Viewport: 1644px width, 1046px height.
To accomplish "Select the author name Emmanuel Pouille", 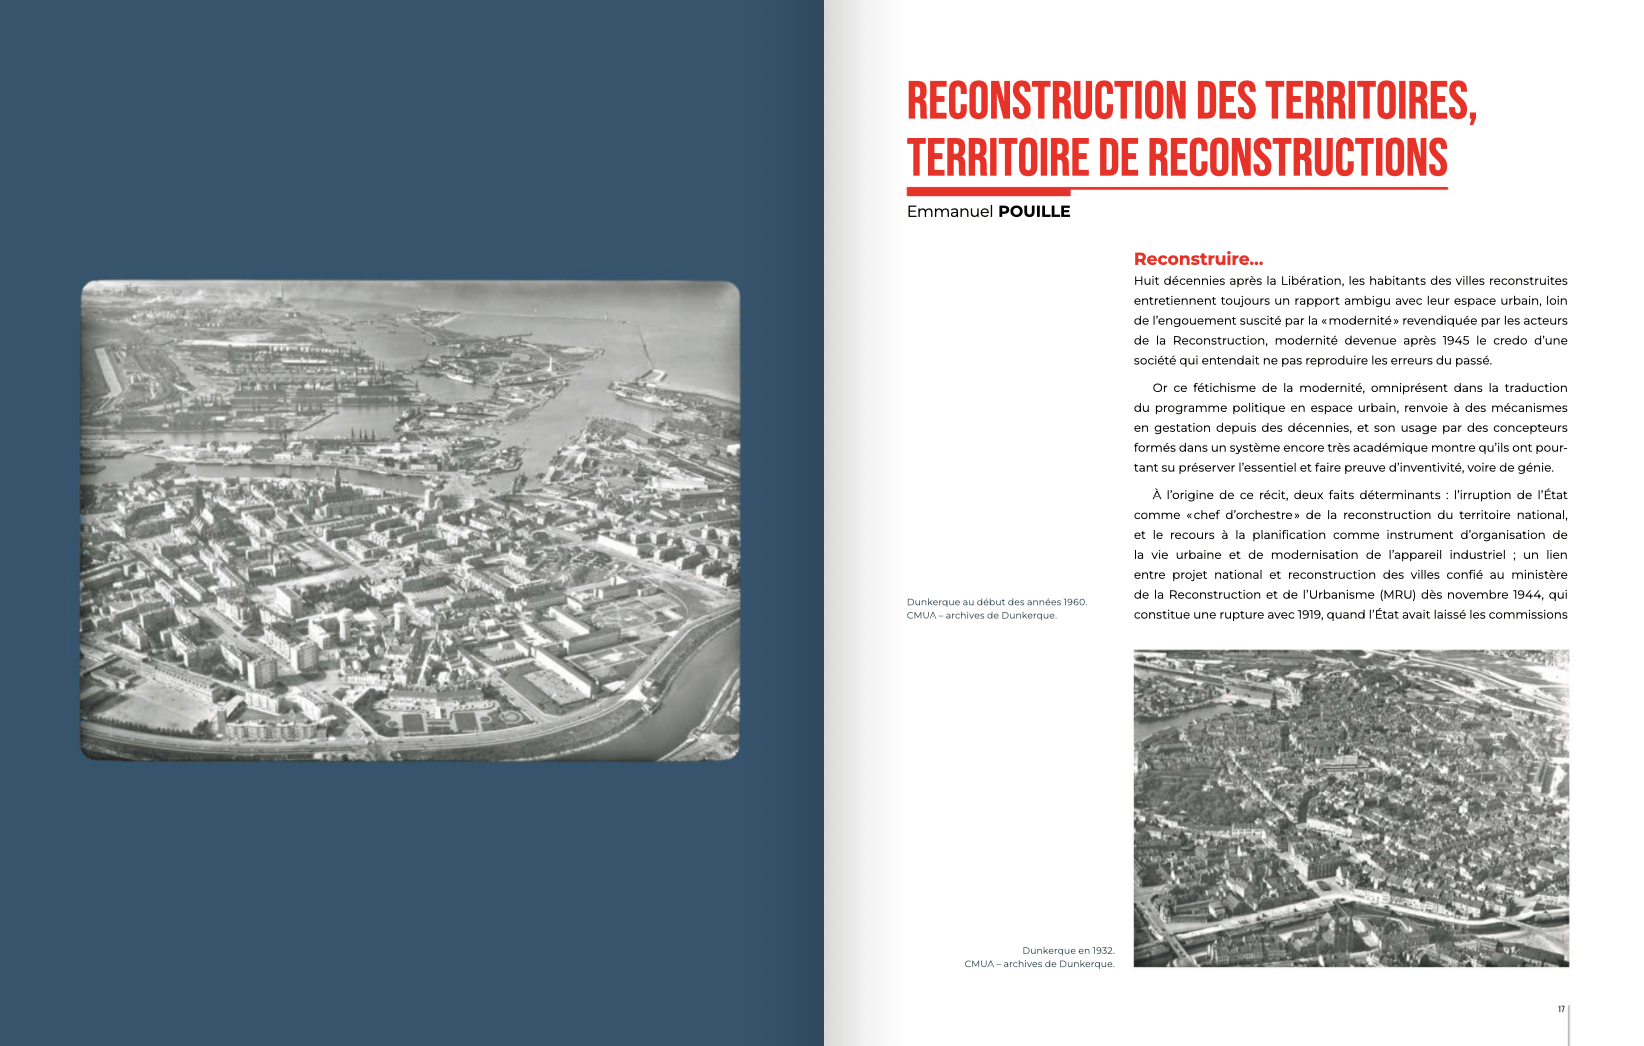I will point(988,212).
